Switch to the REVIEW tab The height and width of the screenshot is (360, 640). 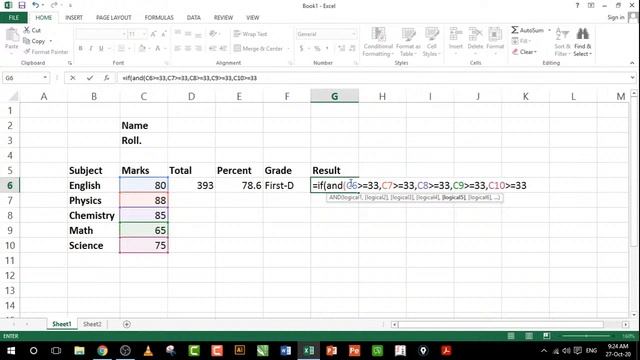click(223, 18)
